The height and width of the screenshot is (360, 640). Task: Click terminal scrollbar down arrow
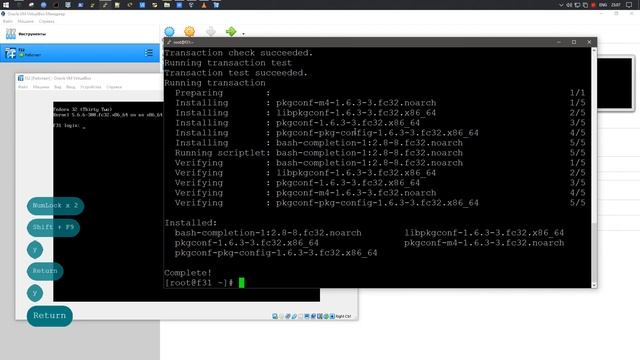click(x=594, y=285)
